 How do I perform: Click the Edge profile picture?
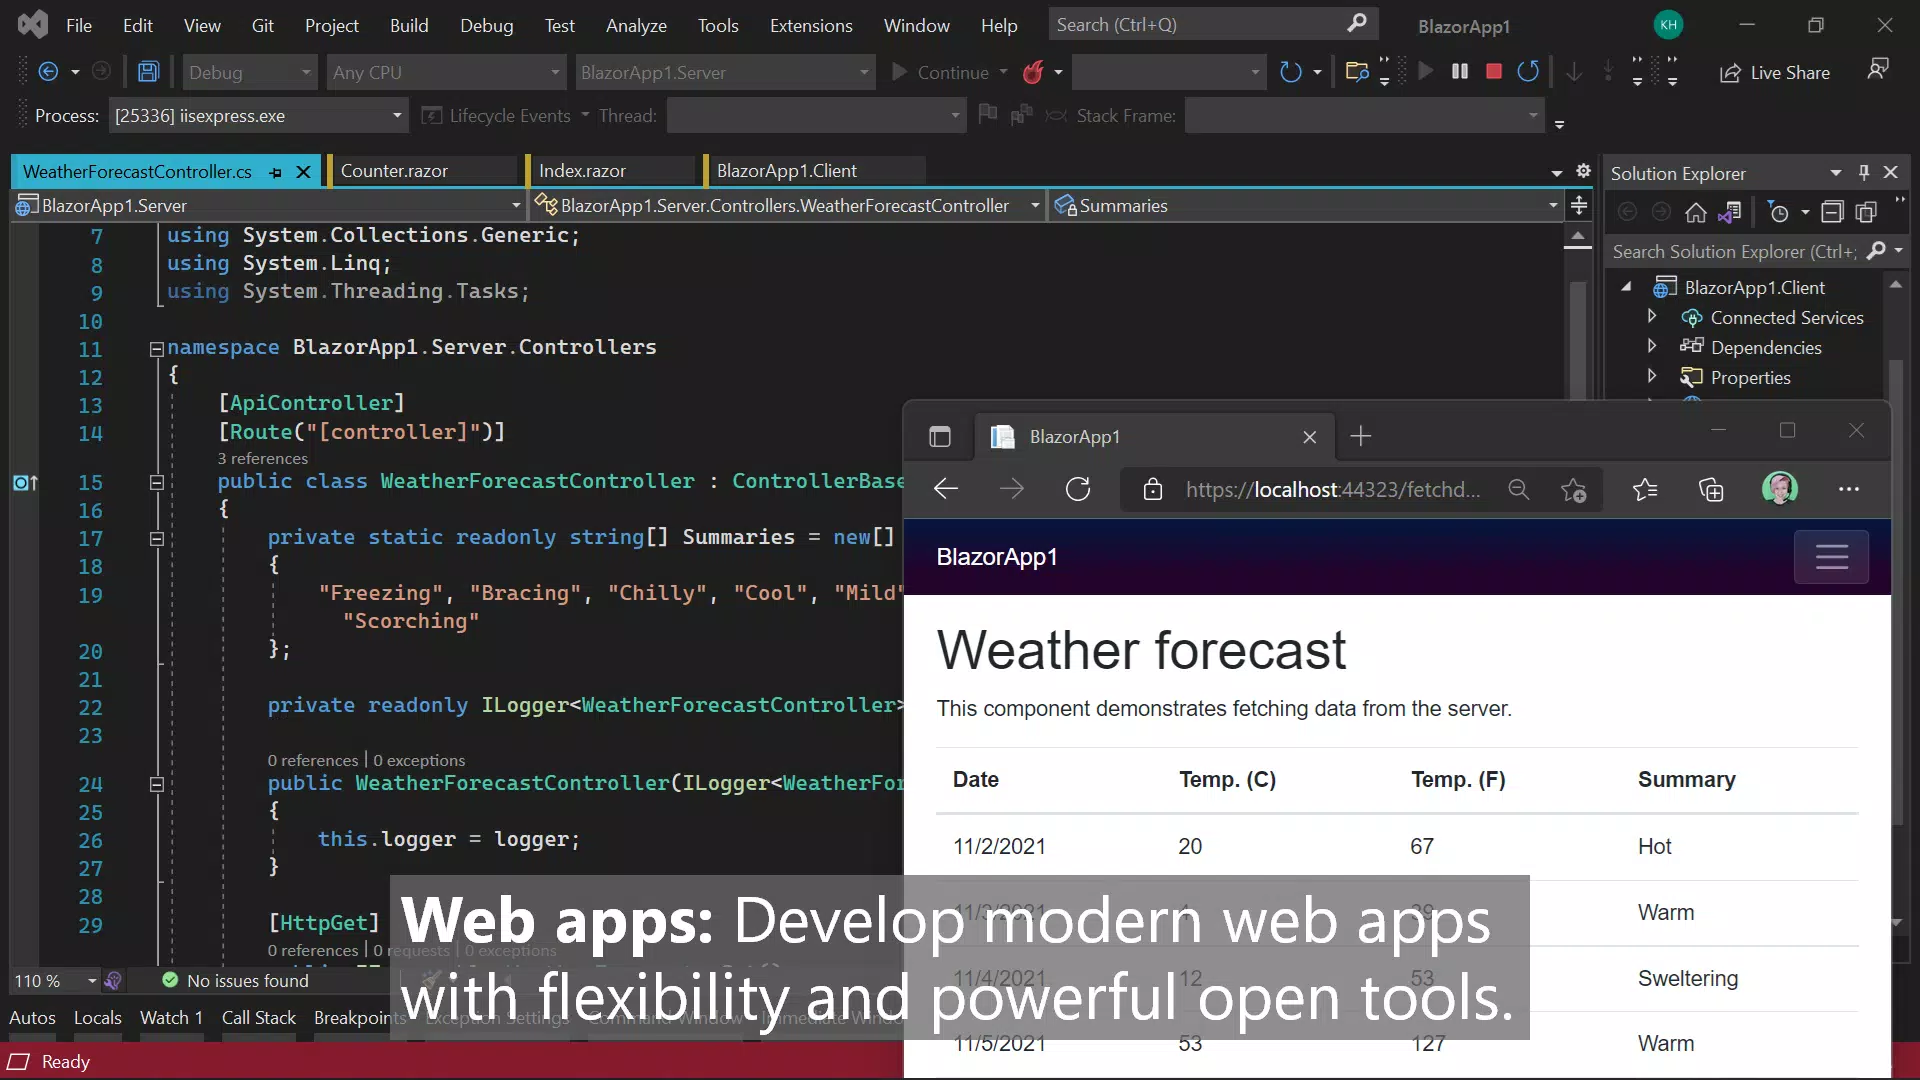tap(1780, 488)
